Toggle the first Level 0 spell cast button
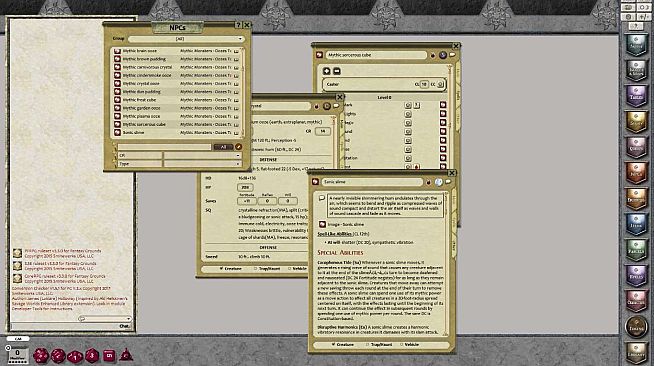The image size is (654, 366). click(x=408, y=105)
